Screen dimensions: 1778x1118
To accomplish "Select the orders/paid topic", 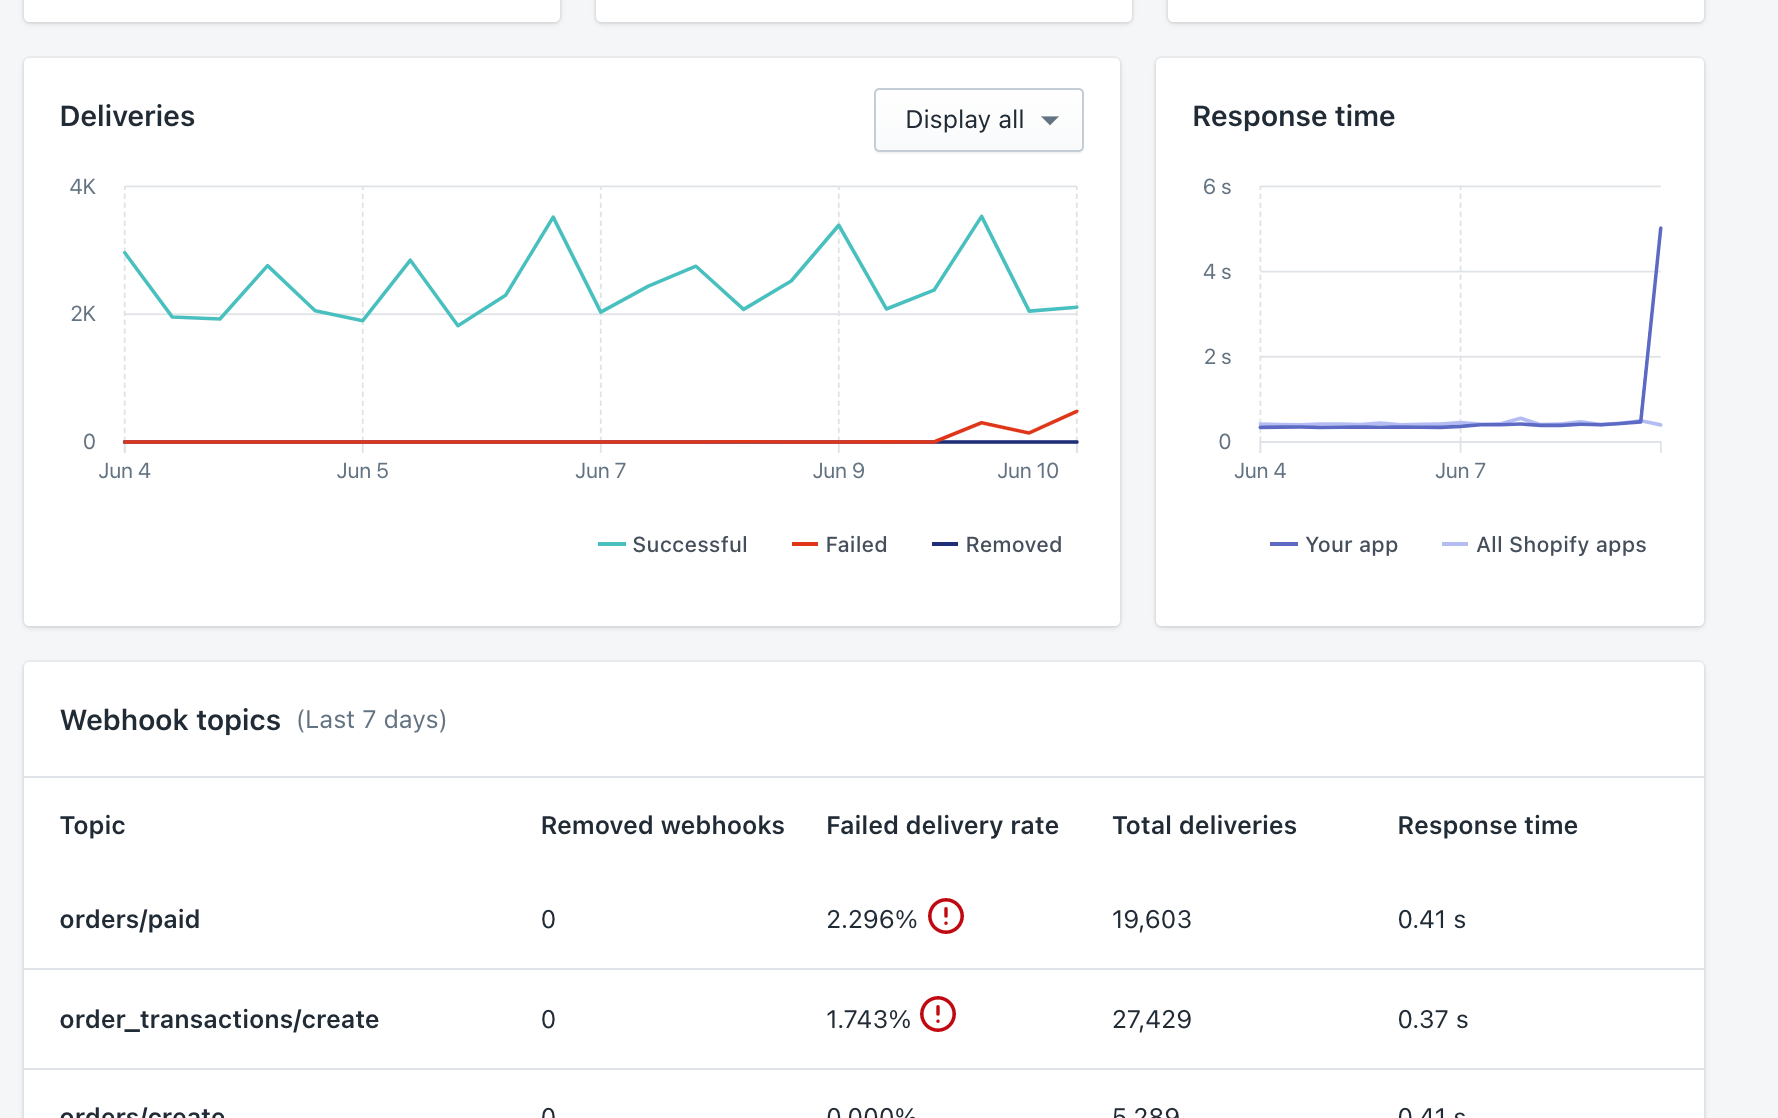I will [130, 919].
